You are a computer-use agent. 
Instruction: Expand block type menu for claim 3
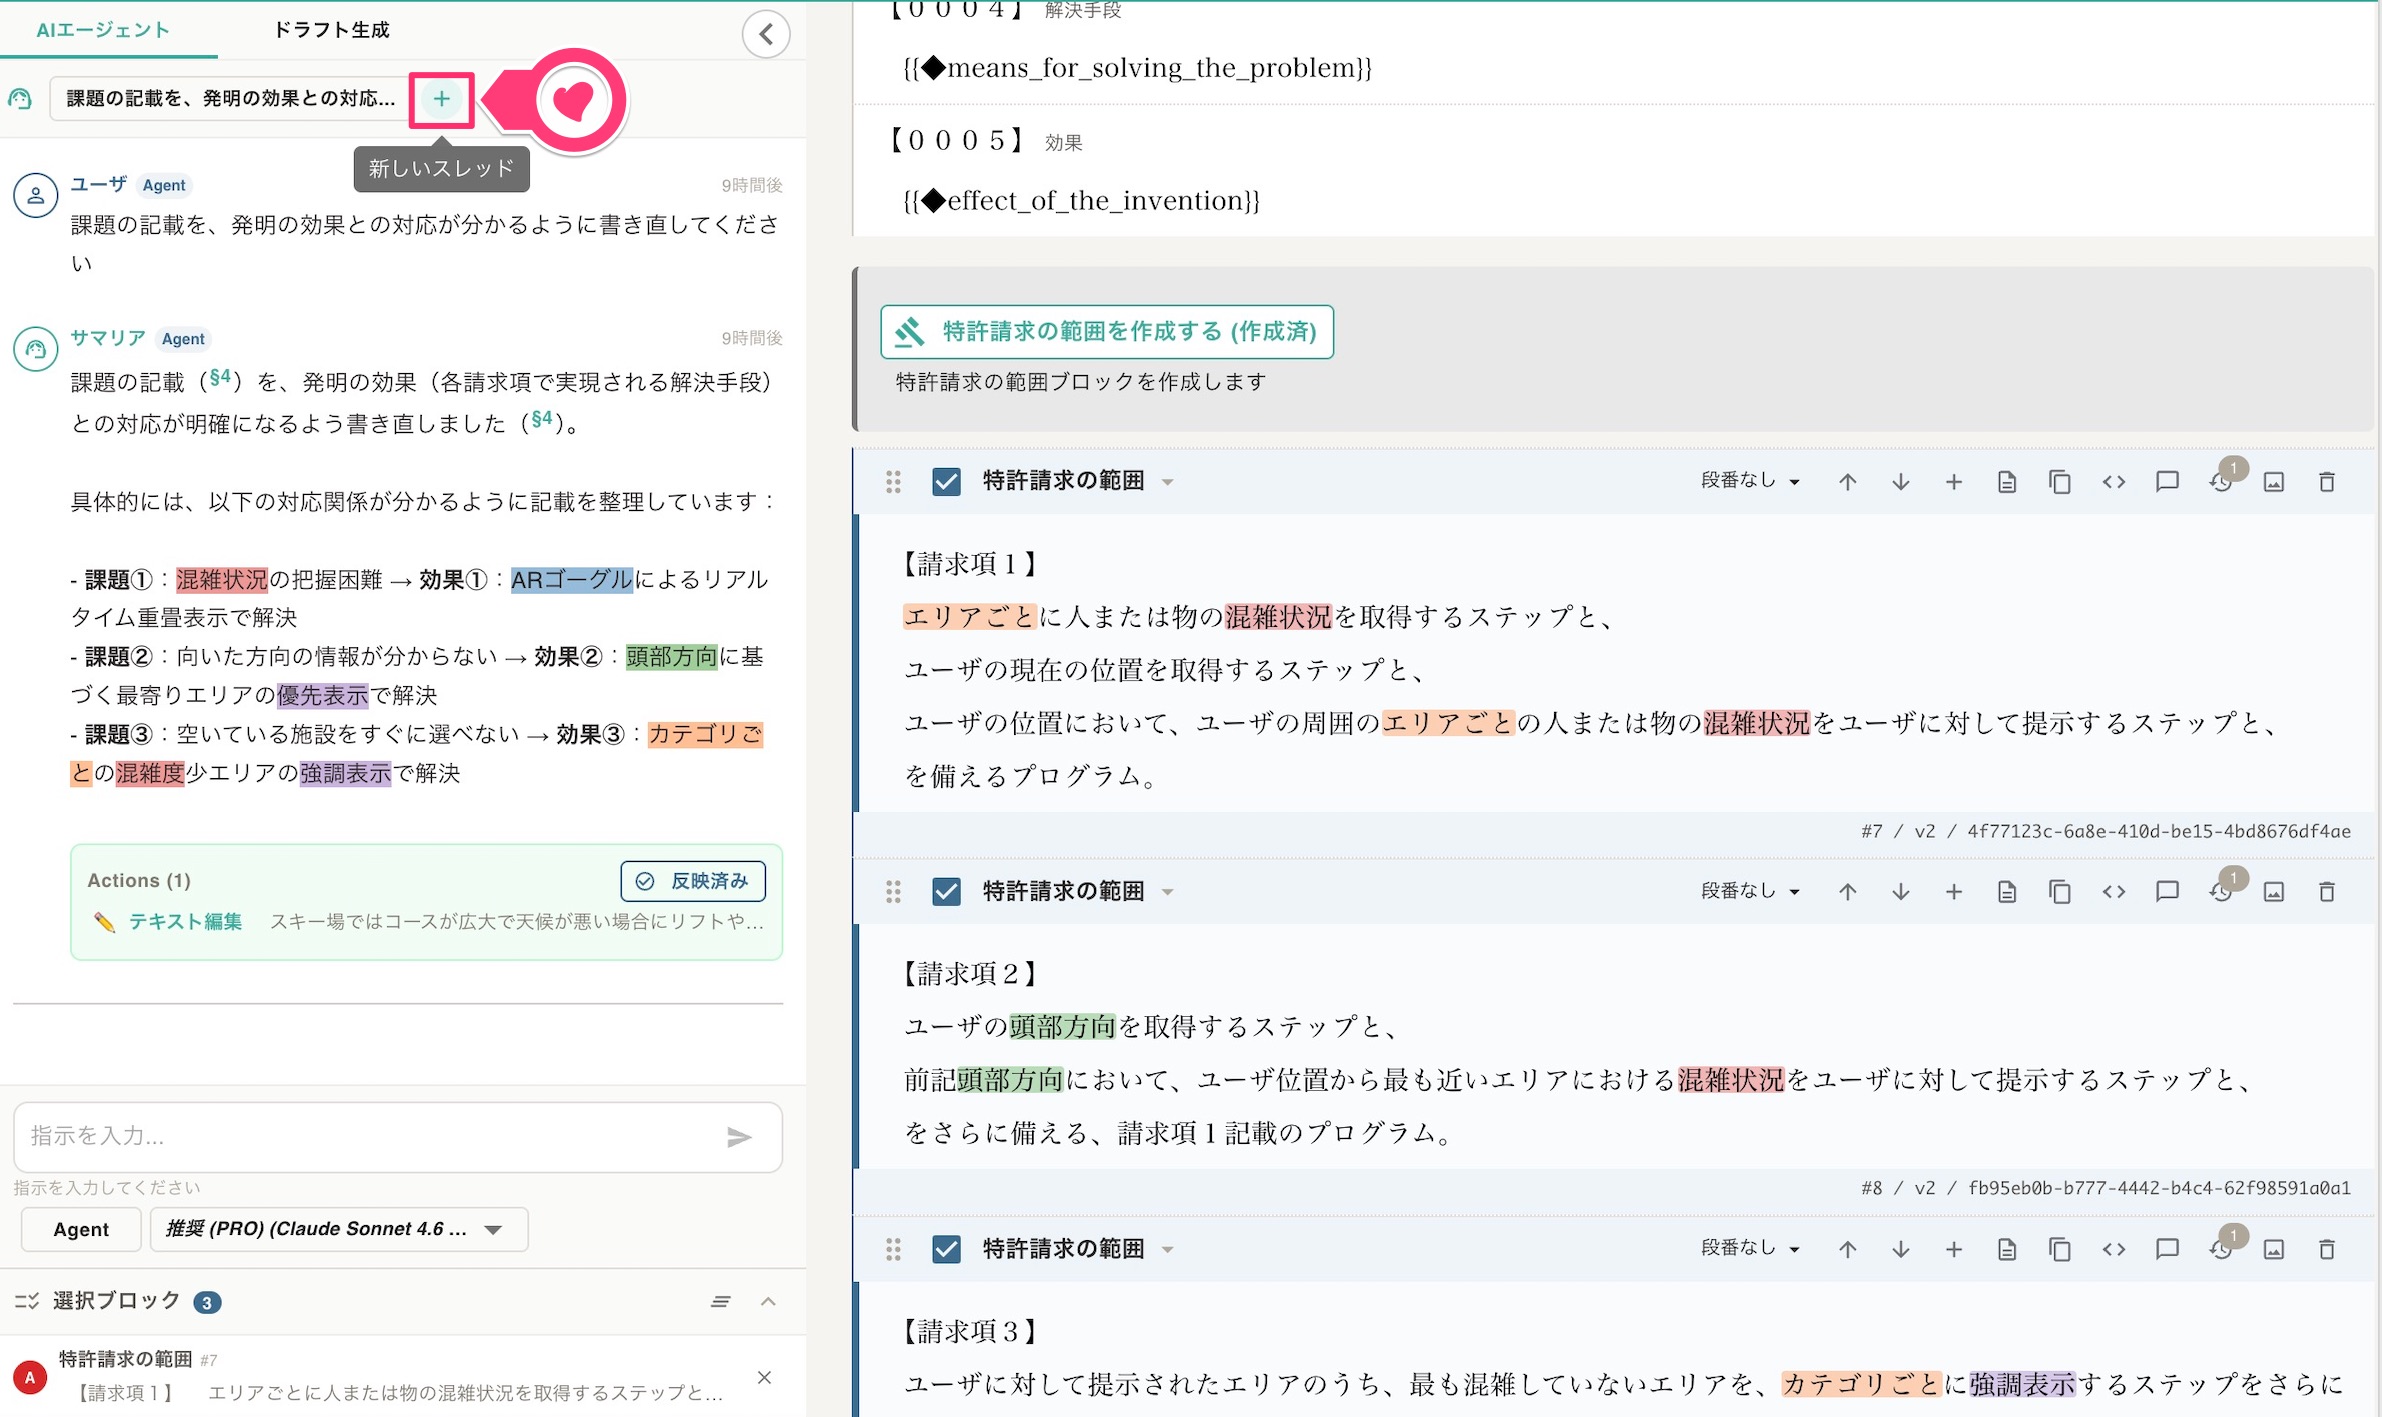(1167, 1250)
